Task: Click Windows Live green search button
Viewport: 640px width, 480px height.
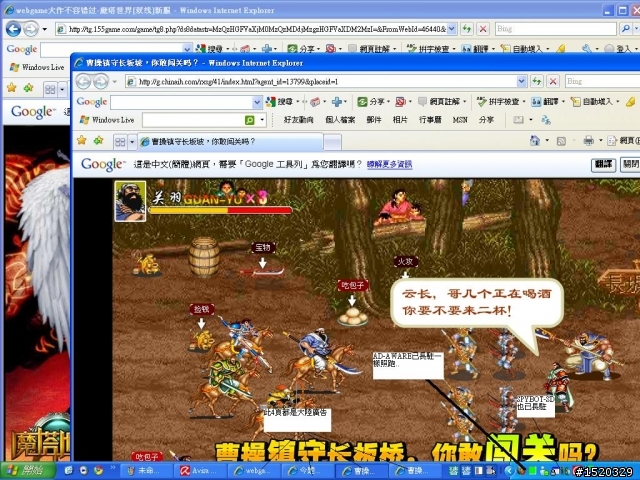Action: click(249, 120)
